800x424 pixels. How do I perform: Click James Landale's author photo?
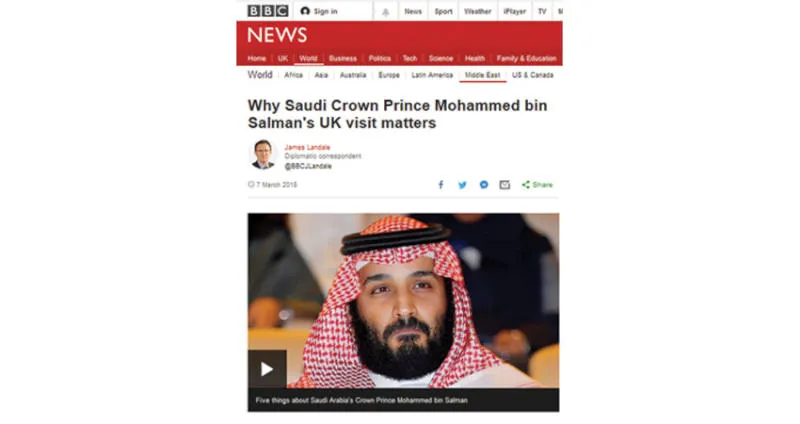pos(263,154)
